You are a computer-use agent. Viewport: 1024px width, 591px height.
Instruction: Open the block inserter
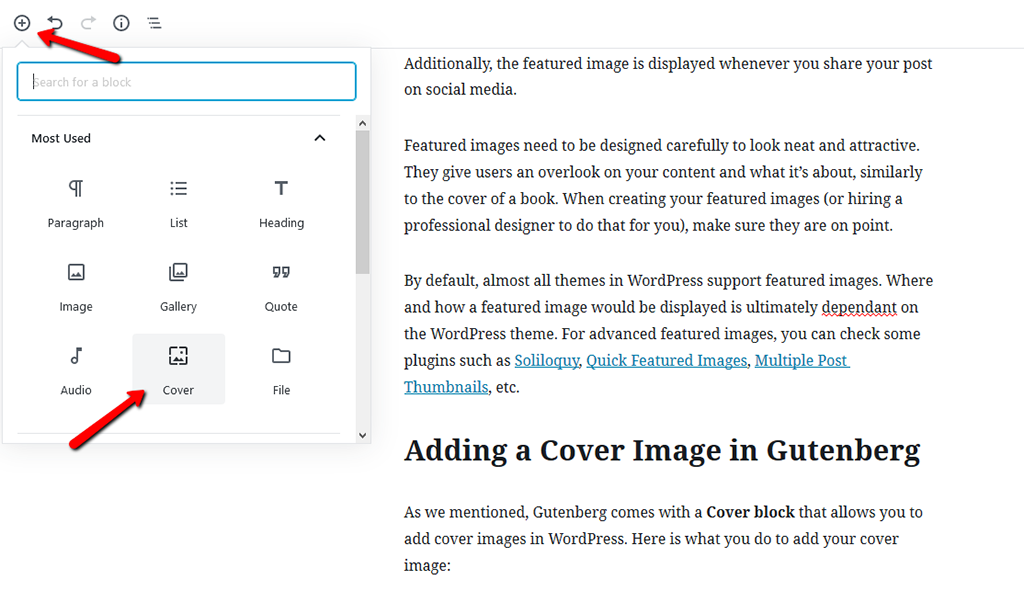coord(21,22)
